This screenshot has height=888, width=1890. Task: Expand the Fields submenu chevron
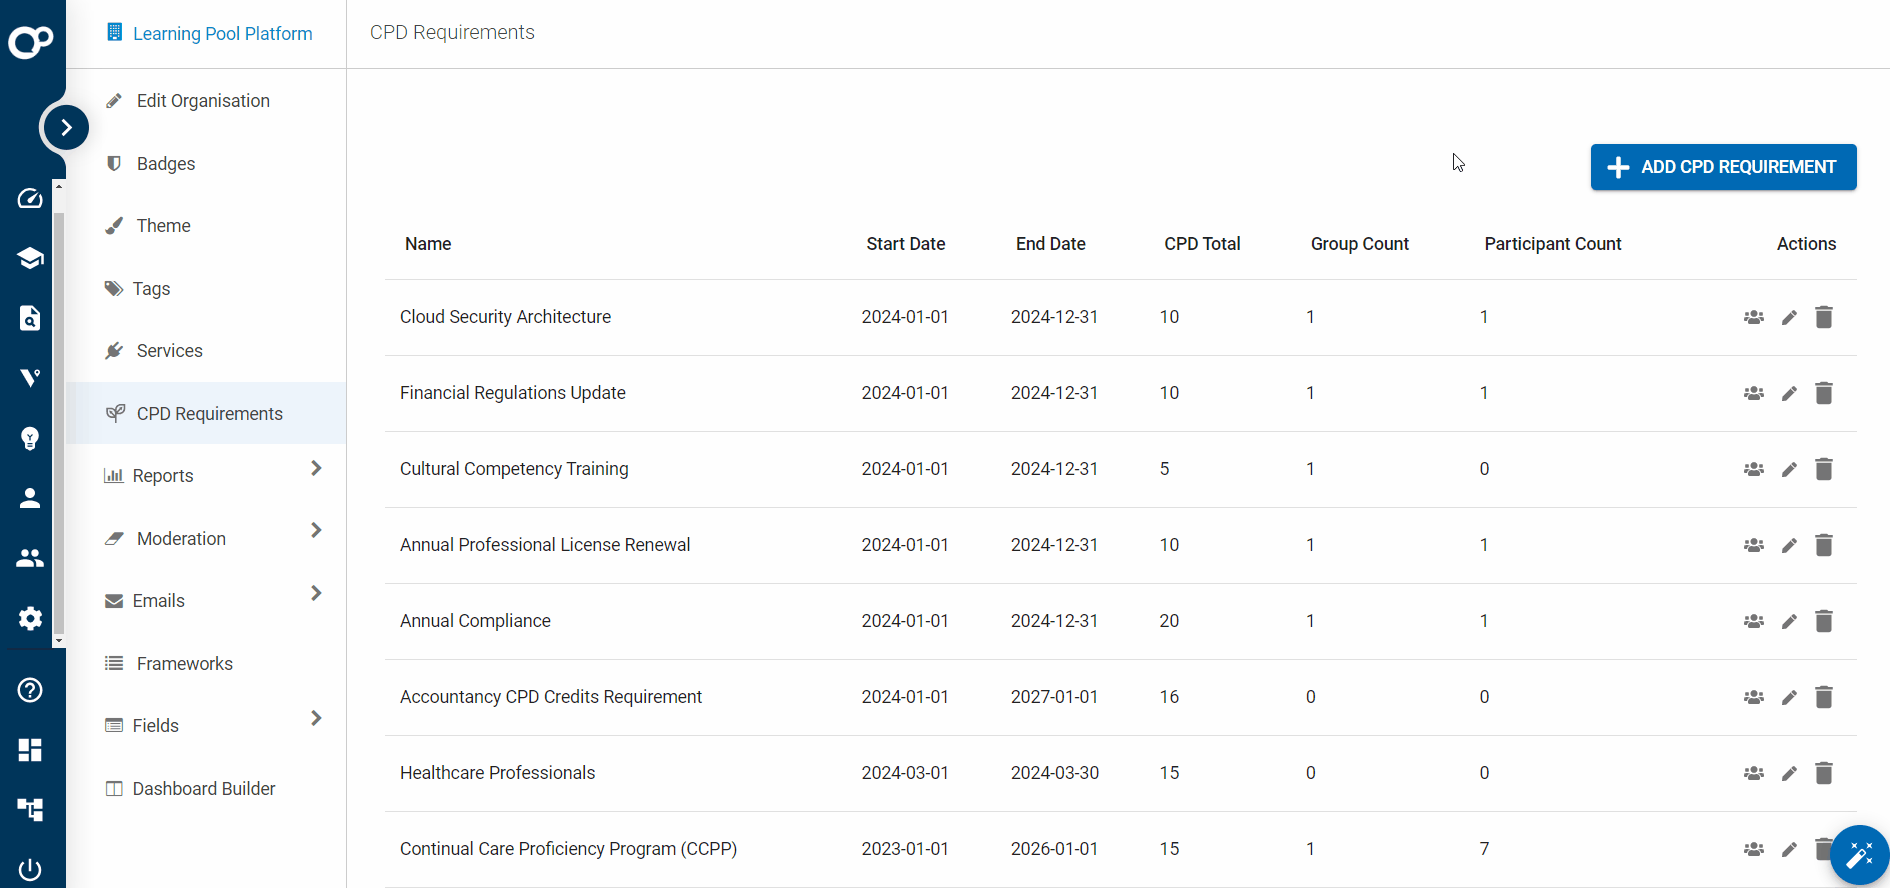[316, 718]
